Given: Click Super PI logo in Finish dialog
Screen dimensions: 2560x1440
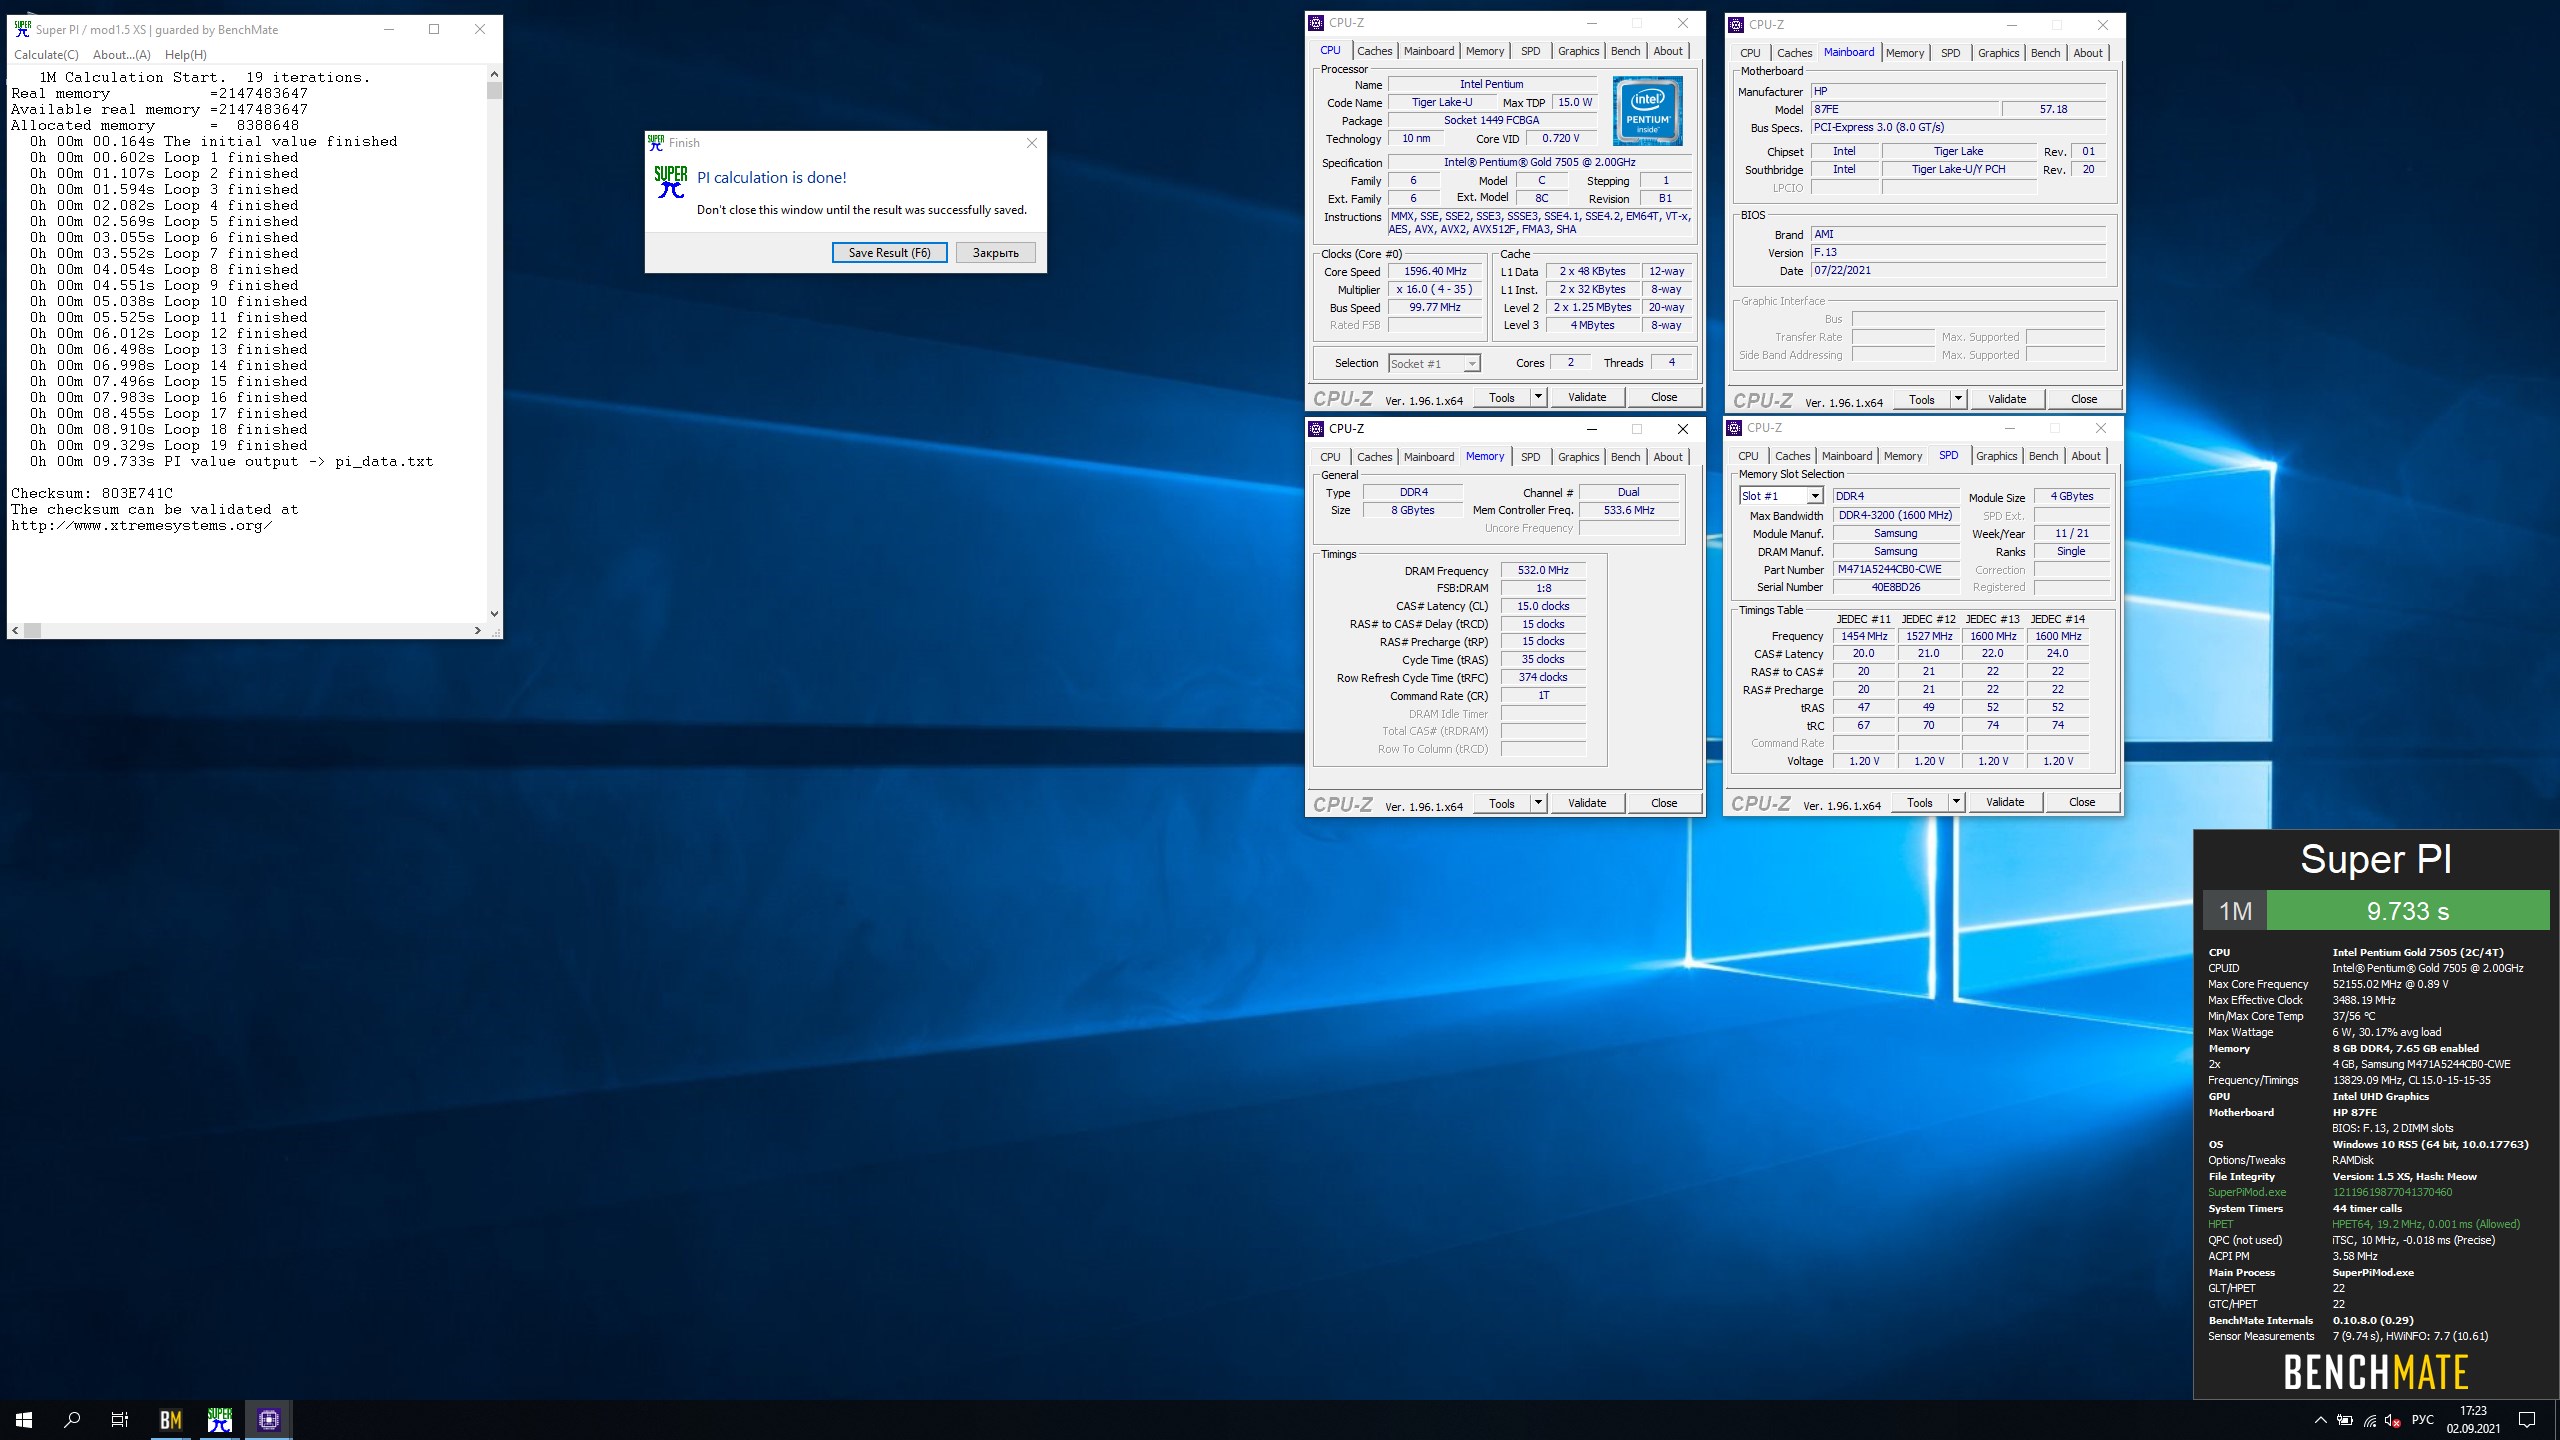Looking at the screenshot, I should point(671,181).
